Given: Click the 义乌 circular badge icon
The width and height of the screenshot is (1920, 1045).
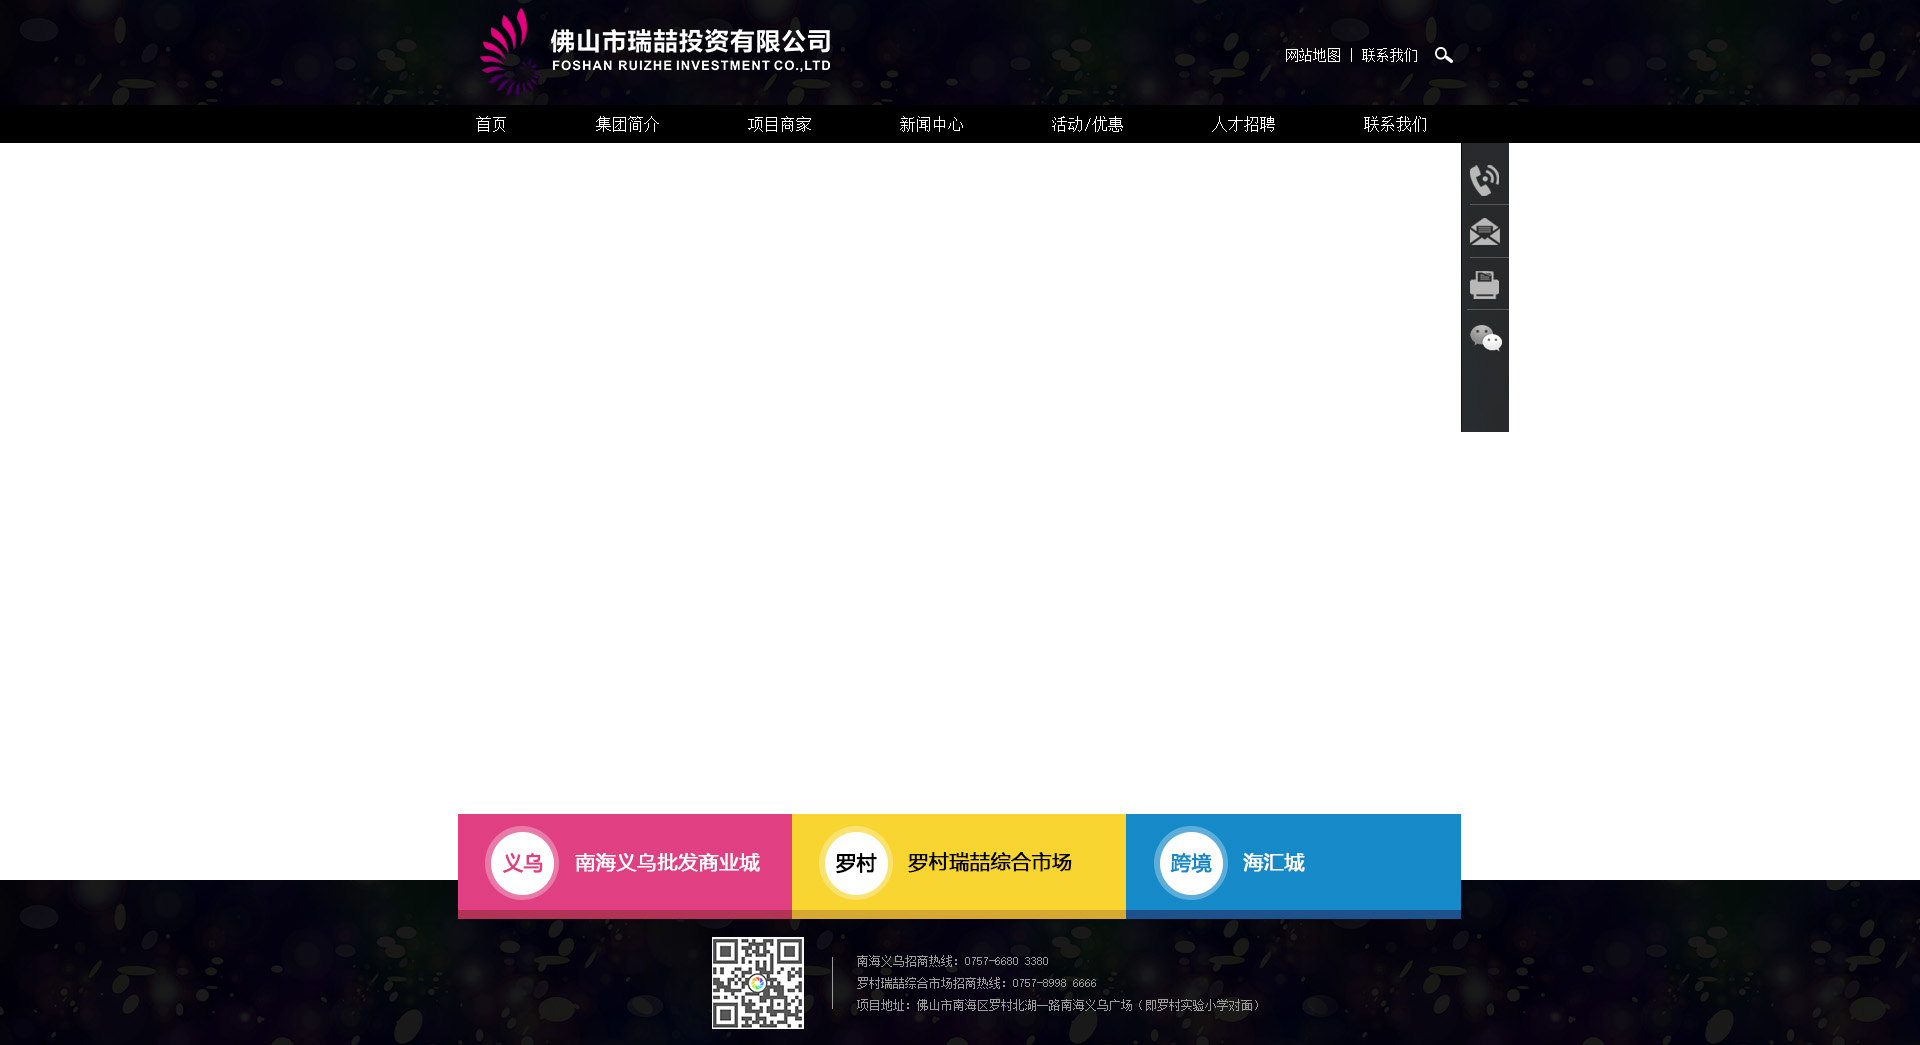Looking at the screenshot, I should 522,863.
